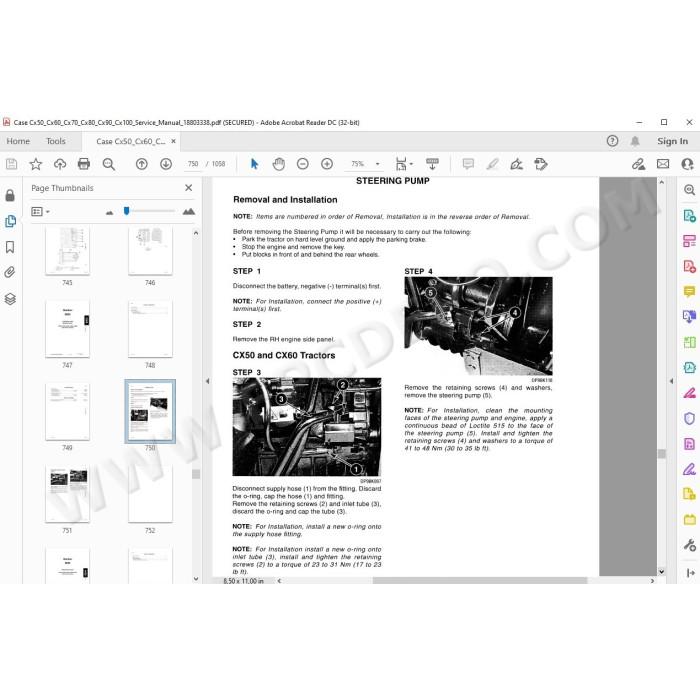Bookmark file with star icon
This screenshot has width=700, height=700.
[36, 164]
